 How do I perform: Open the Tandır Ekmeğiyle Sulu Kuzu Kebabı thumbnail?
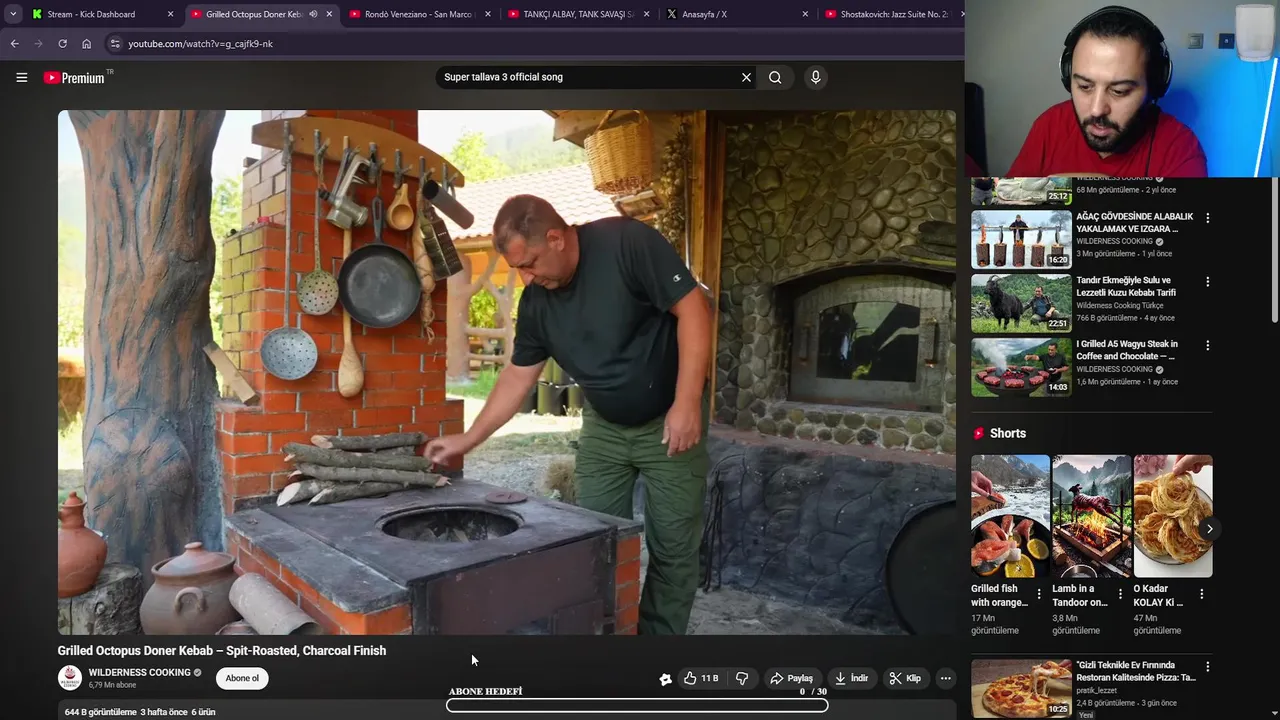pyautogui.click(x=1021, y=302)
